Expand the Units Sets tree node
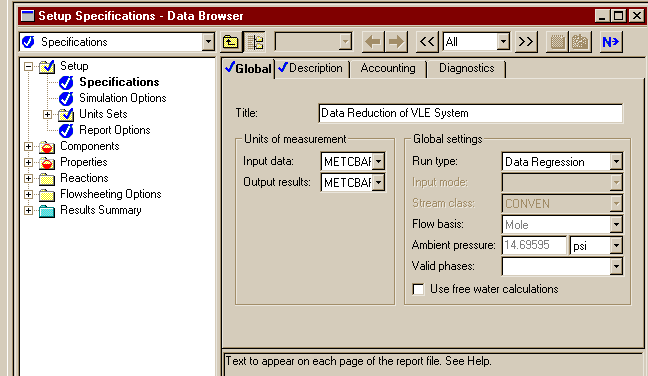The width and height of the screenshot is (648, 376). tap(48, 114)
